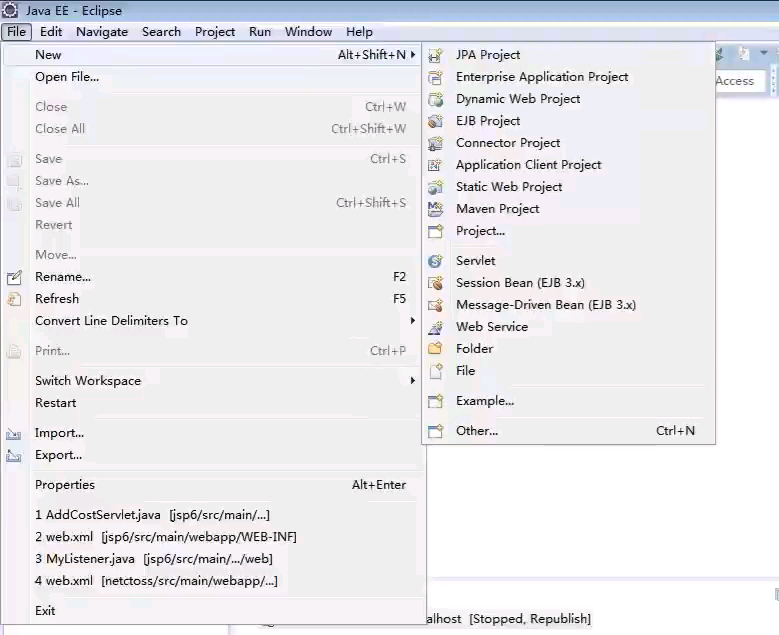779x635 pixels.
Task: Select Rename... menu entry
Action: (213, 277)
